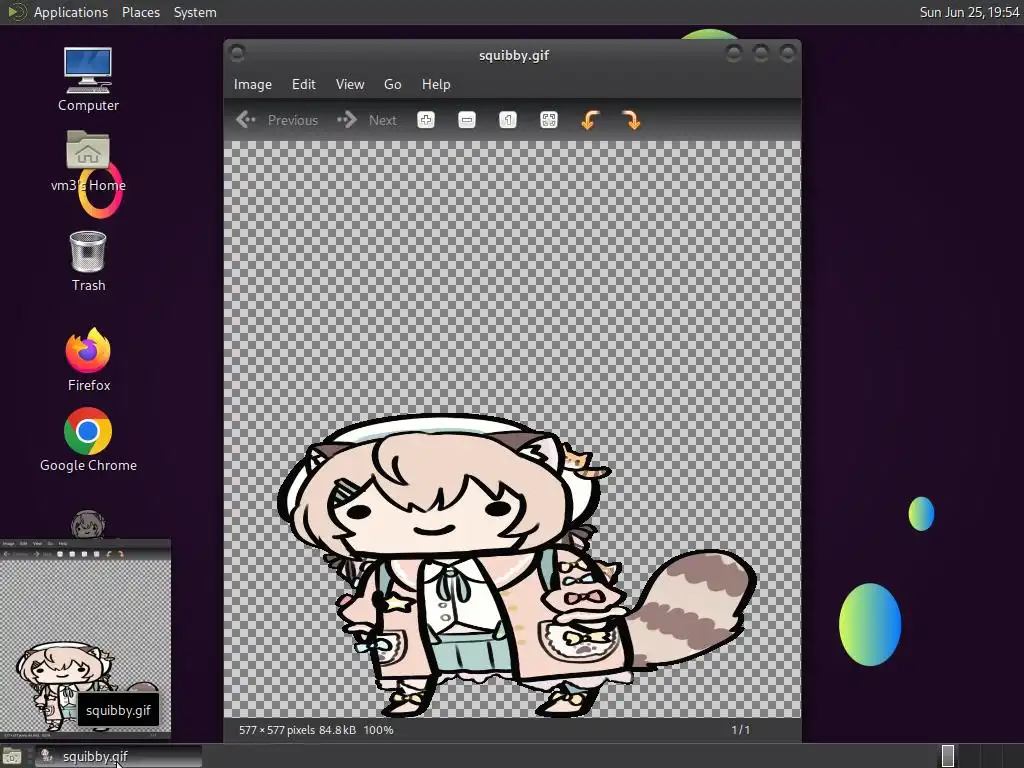
Task: Click the Applications menu logo icon
Action: point(16,12)
